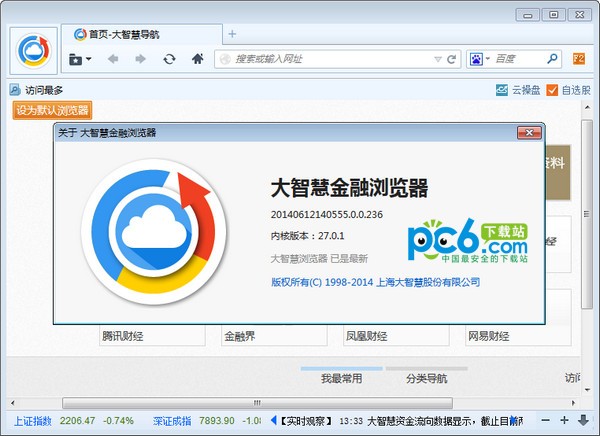This screenshot has height=436, width=600.
Task: Click the large cloud logo in dialog
Action: [154, 232]
